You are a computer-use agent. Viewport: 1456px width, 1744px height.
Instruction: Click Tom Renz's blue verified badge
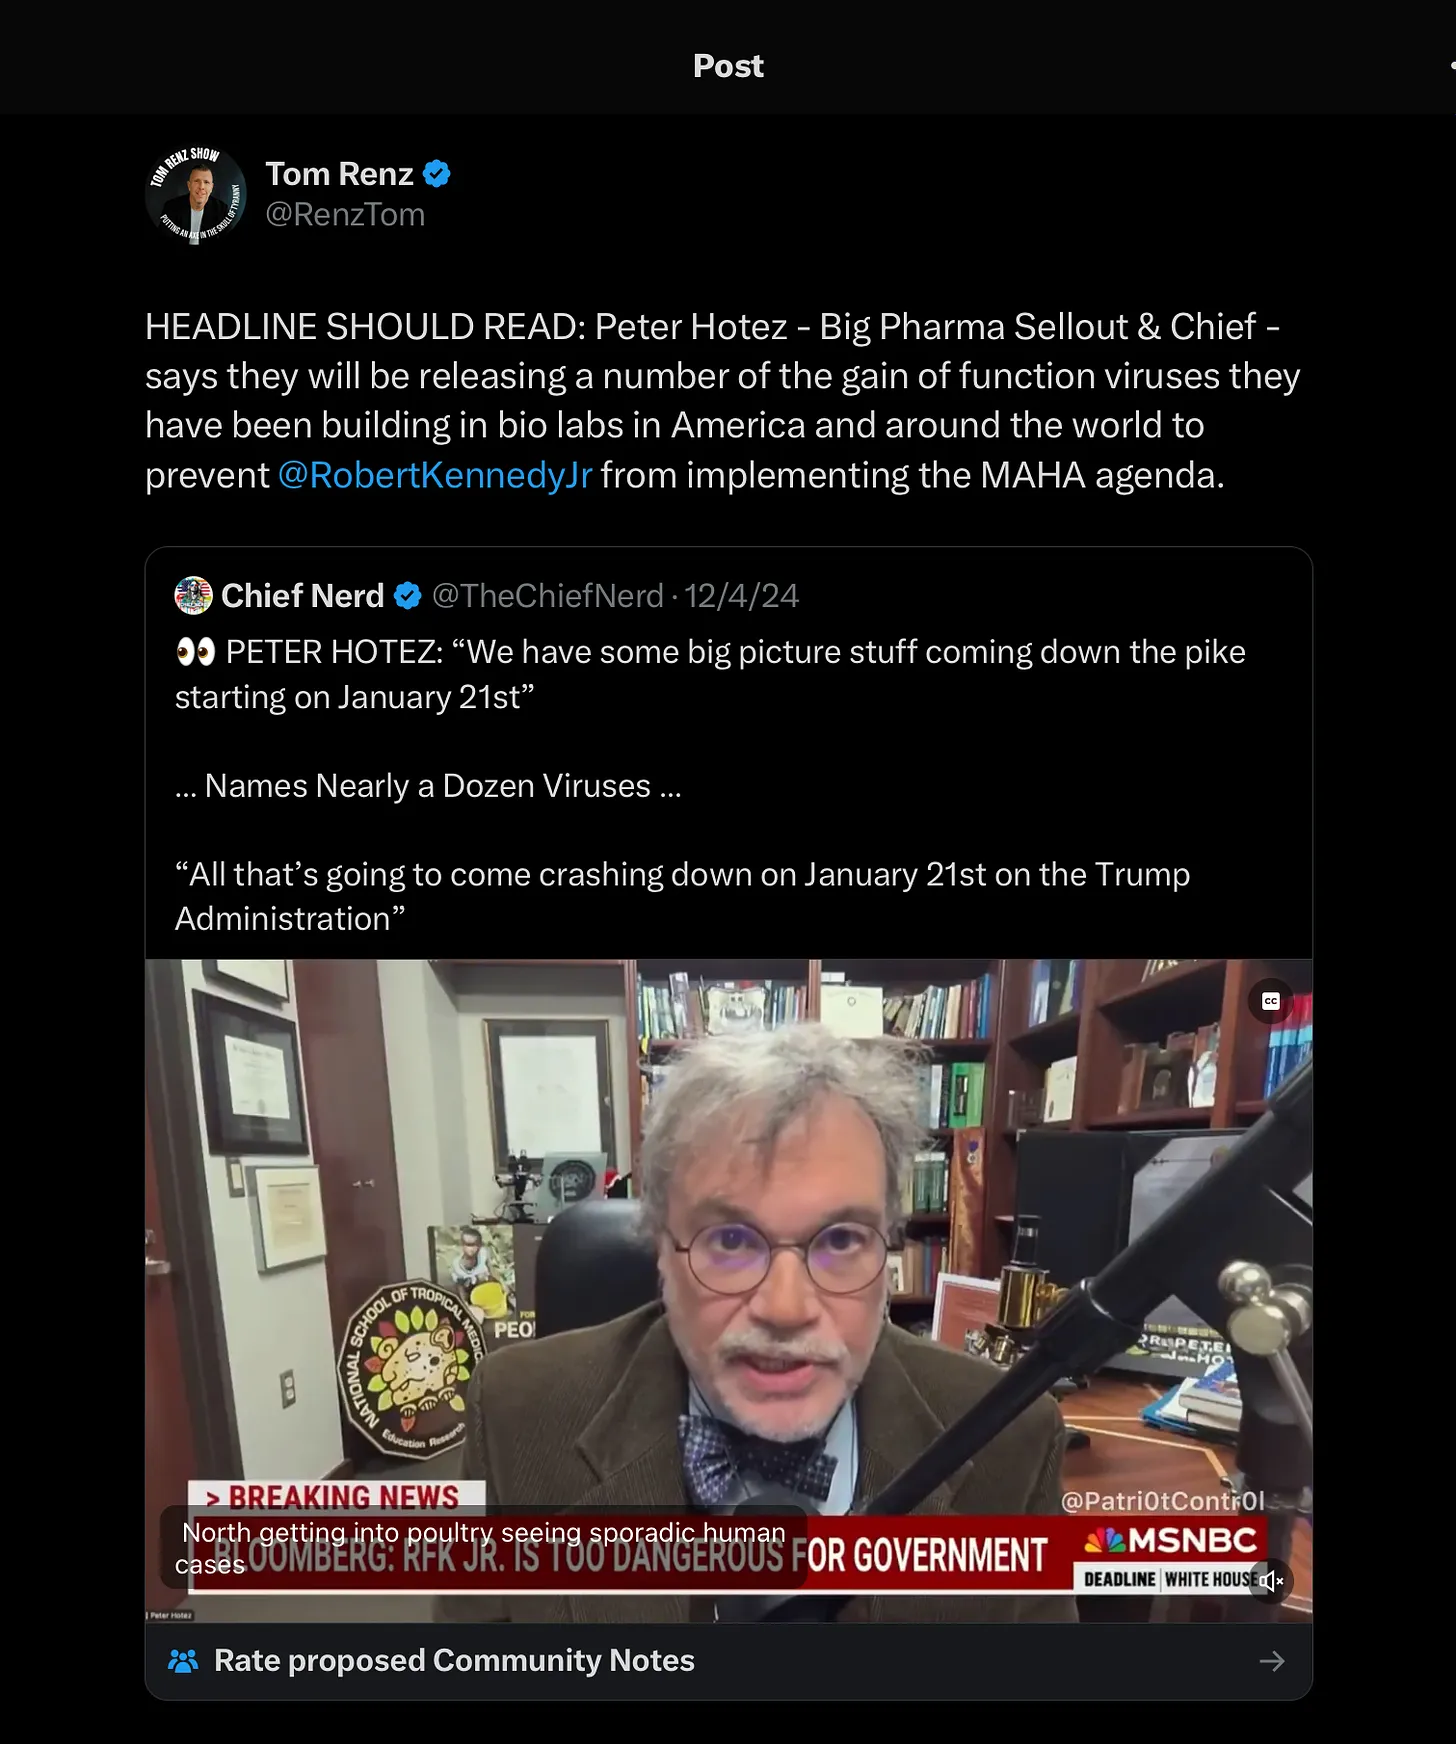coord(437,174)
